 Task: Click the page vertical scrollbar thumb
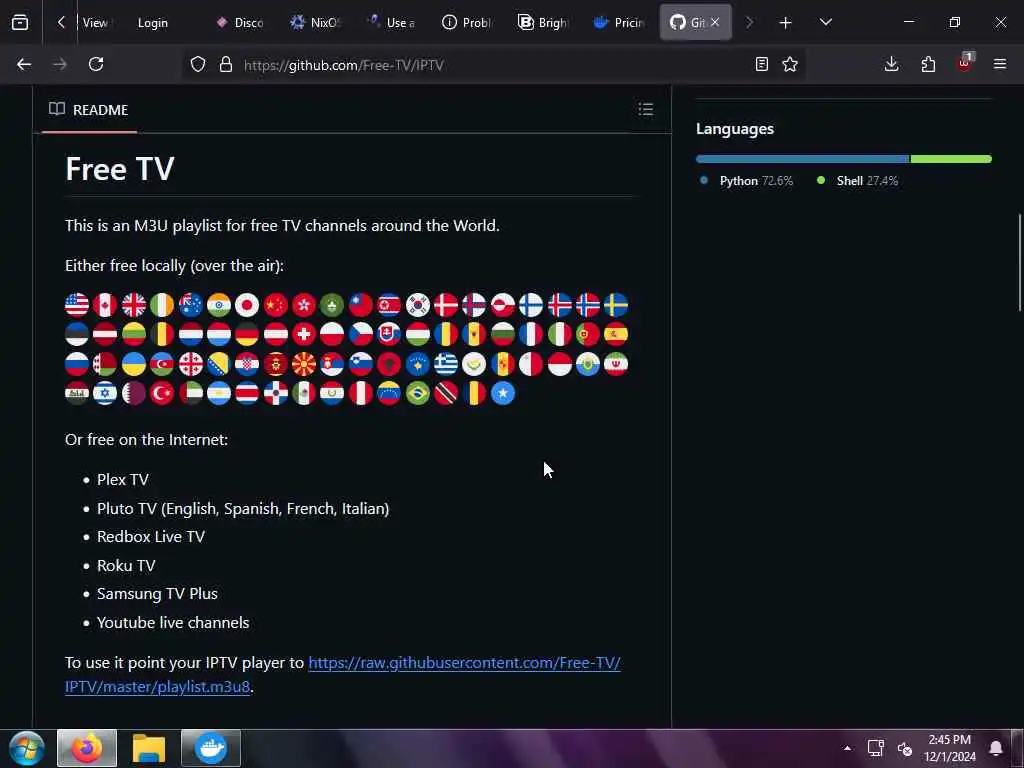(1021, 263)
